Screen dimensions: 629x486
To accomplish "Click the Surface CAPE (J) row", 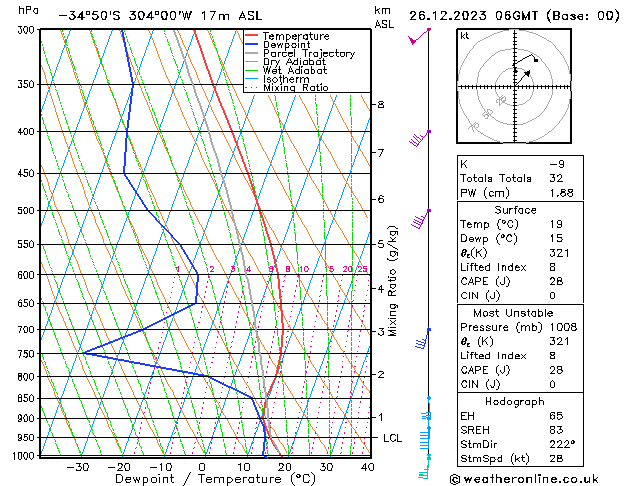I will point(520,281).
